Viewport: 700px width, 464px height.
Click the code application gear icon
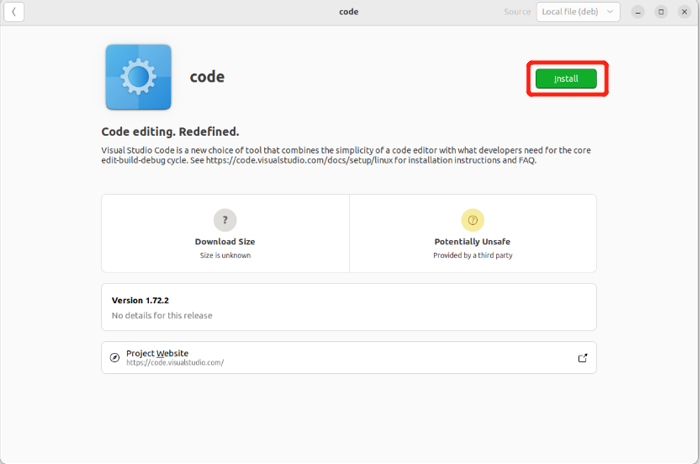(138, 77)
